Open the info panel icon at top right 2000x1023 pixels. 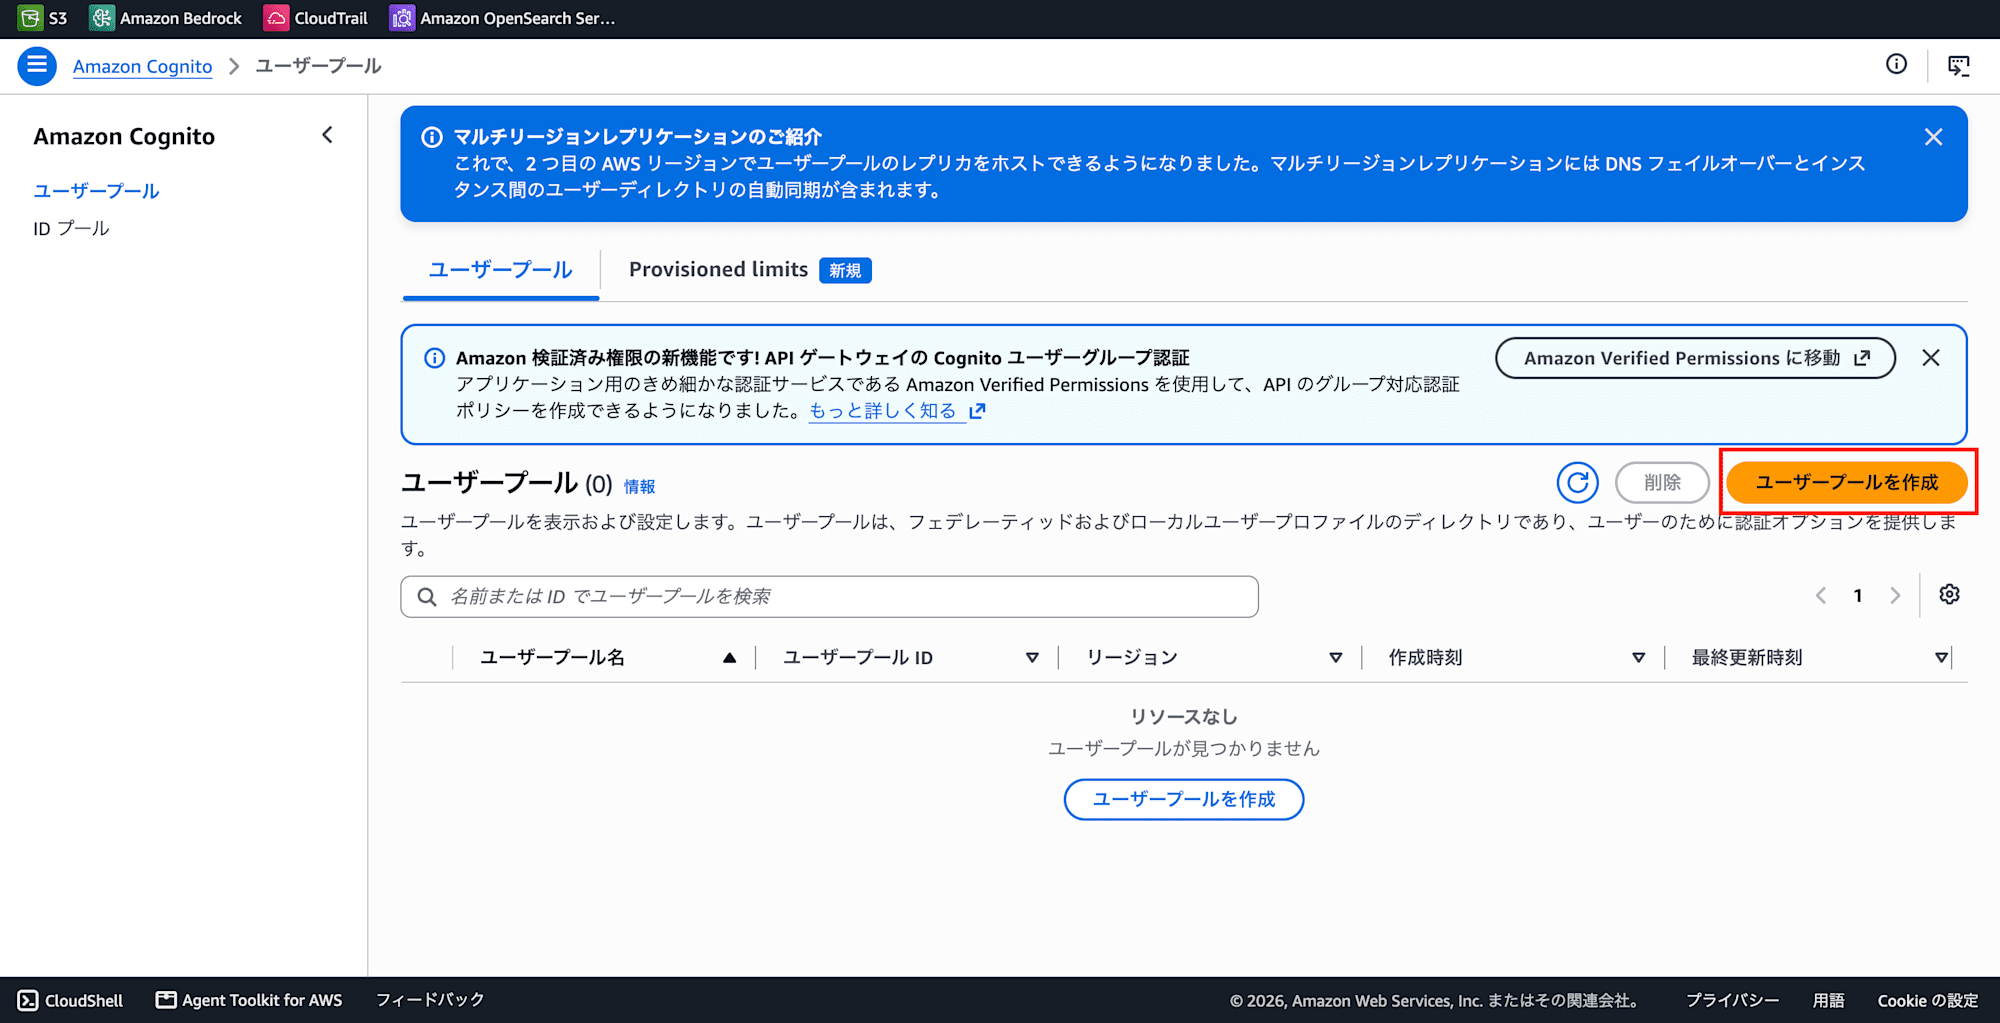click(x=1896, y=65)
